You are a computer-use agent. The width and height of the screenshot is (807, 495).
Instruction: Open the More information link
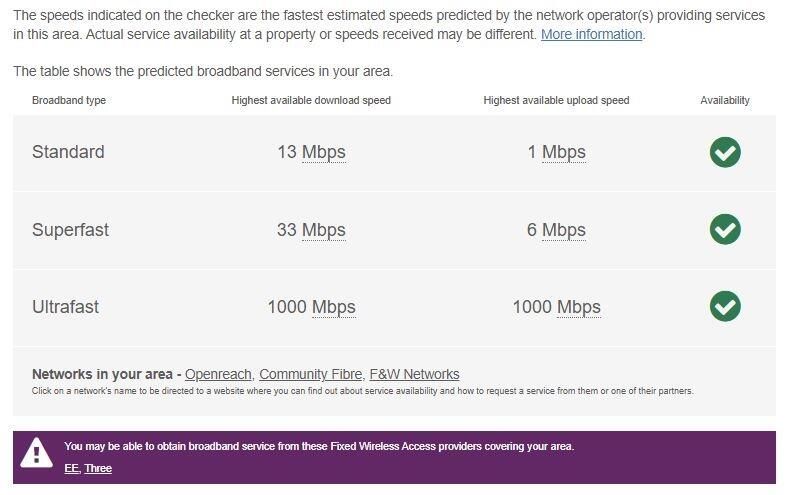tap(591, 34)
